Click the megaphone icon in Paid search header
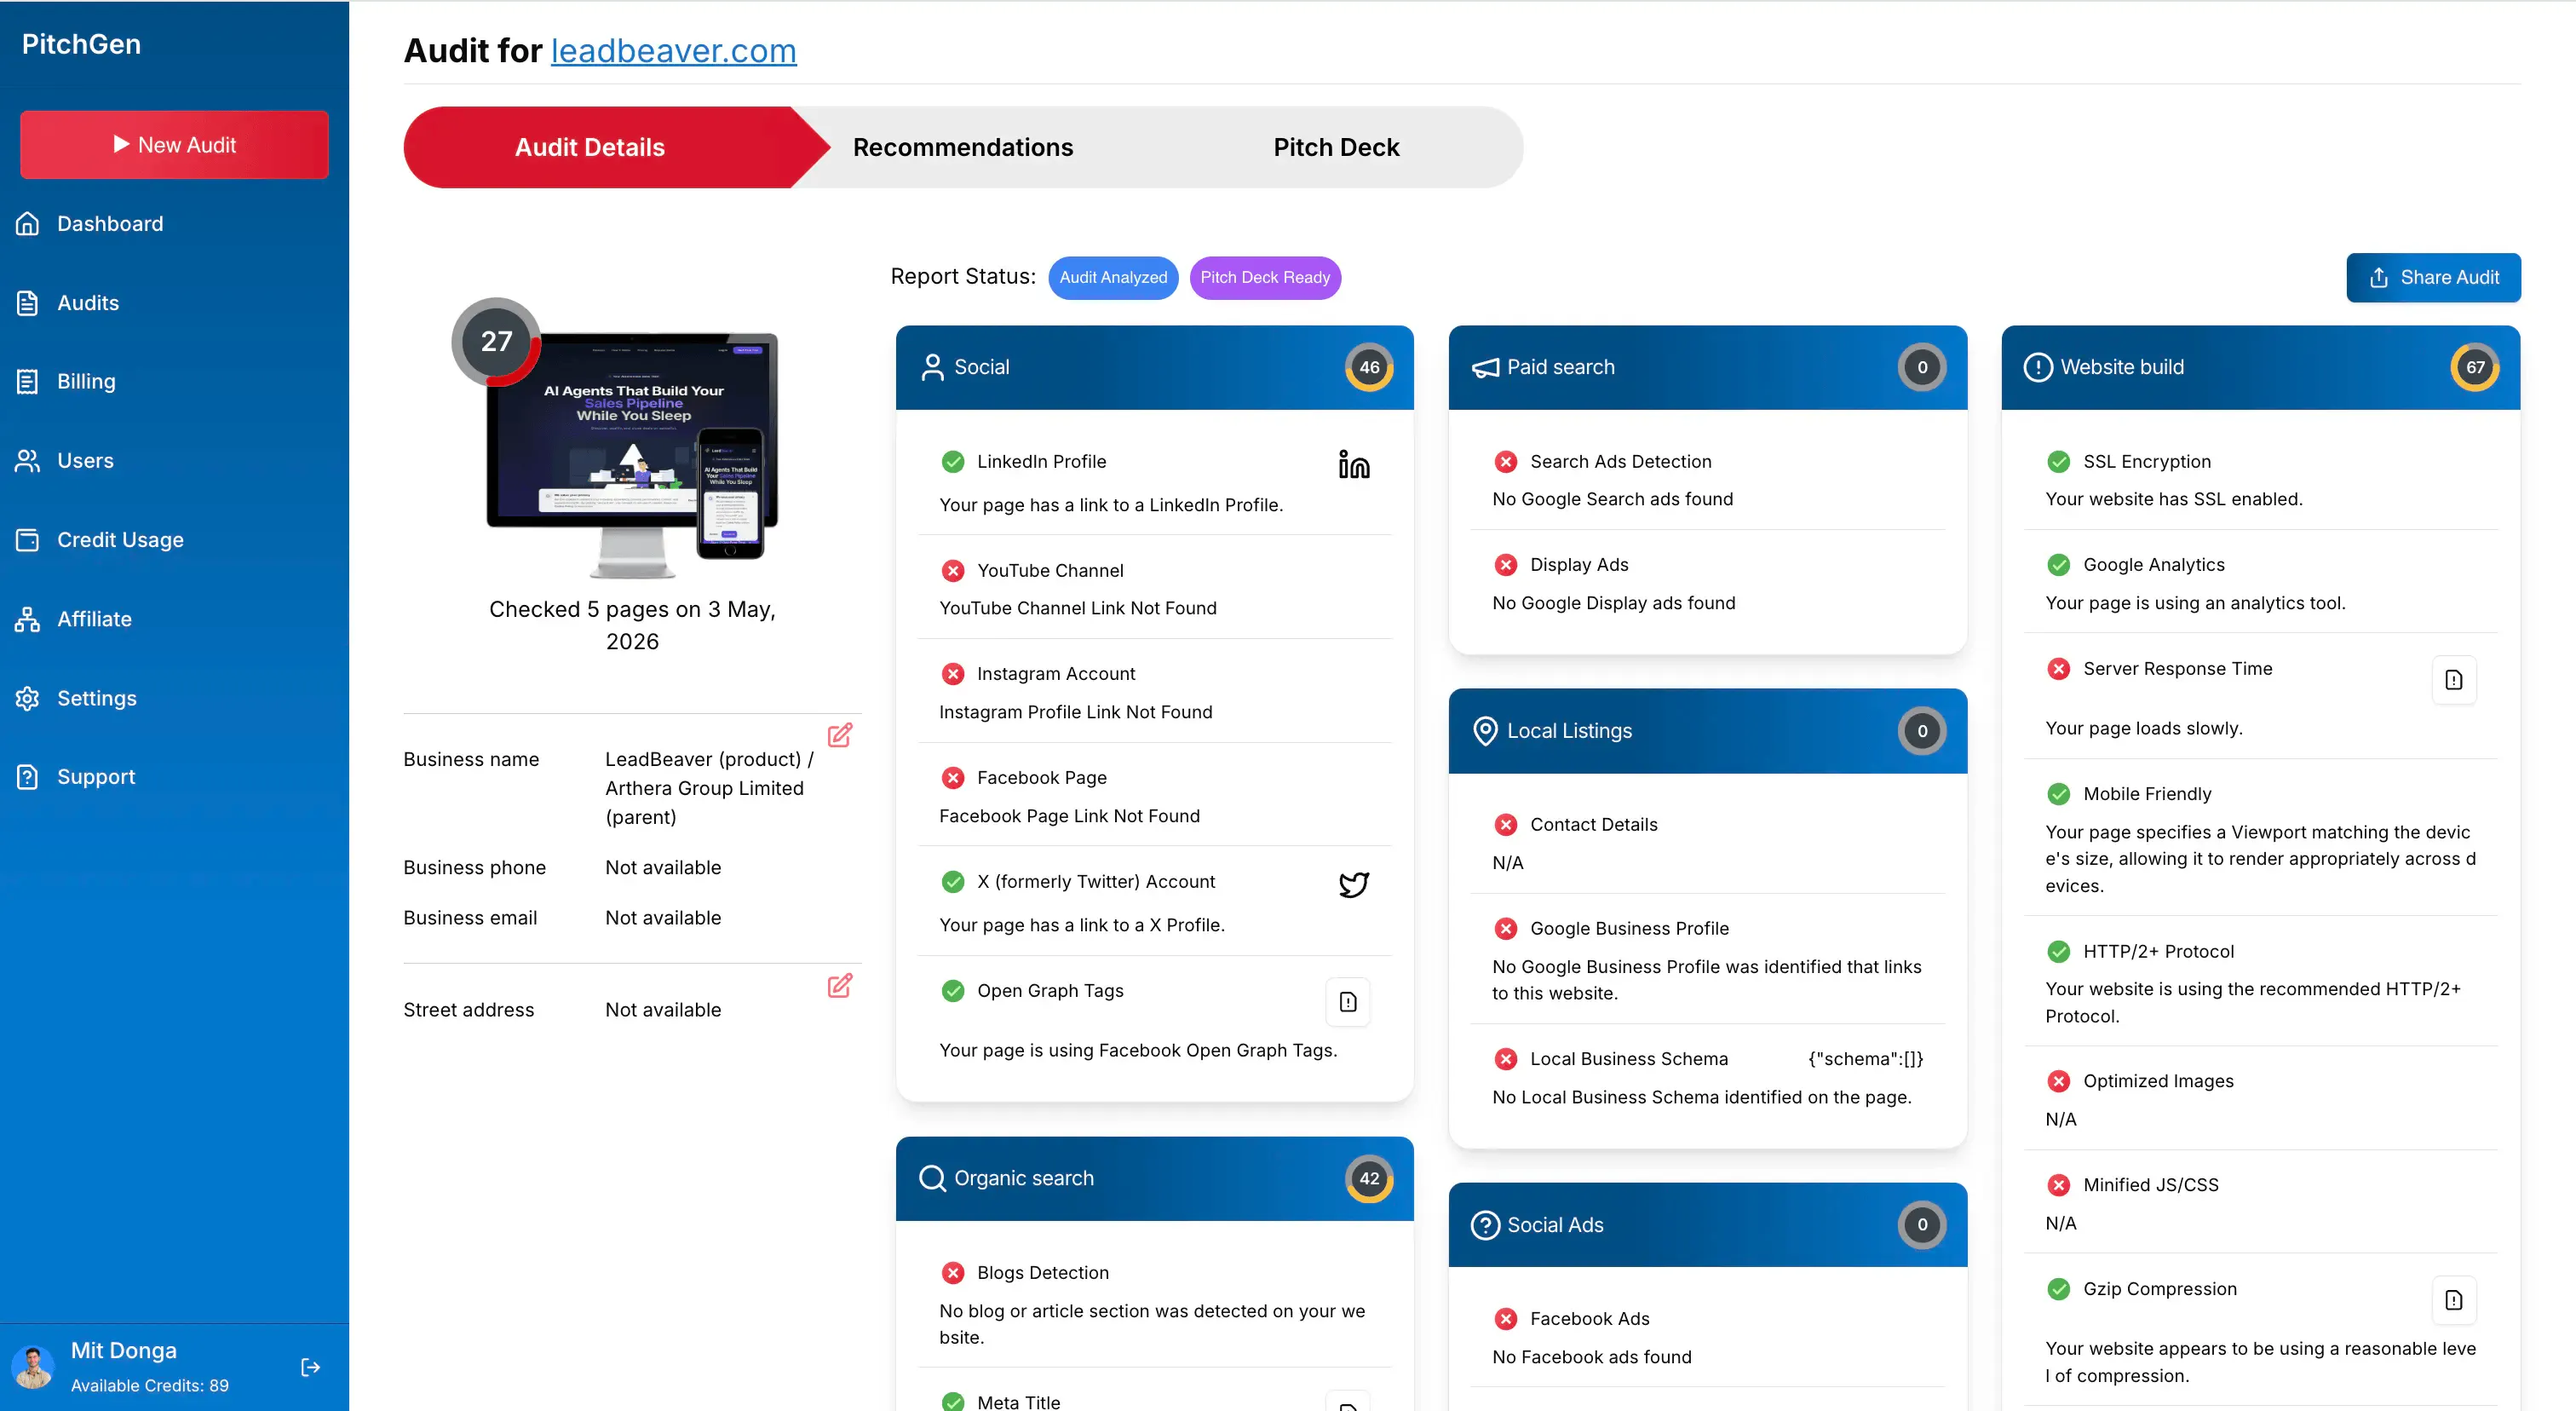 (x=1485, y=368)
